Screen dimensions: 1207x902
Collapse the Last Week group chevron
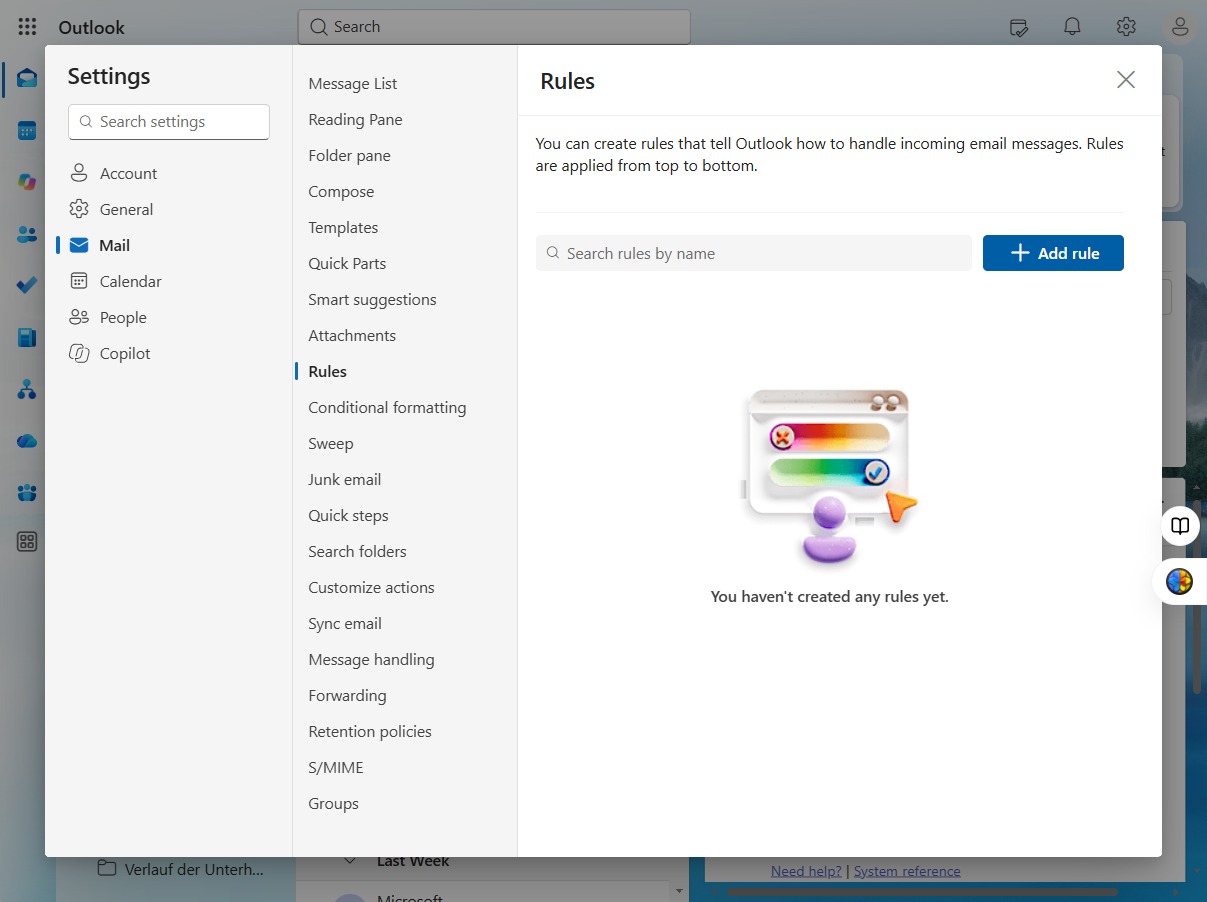[350, 861]
